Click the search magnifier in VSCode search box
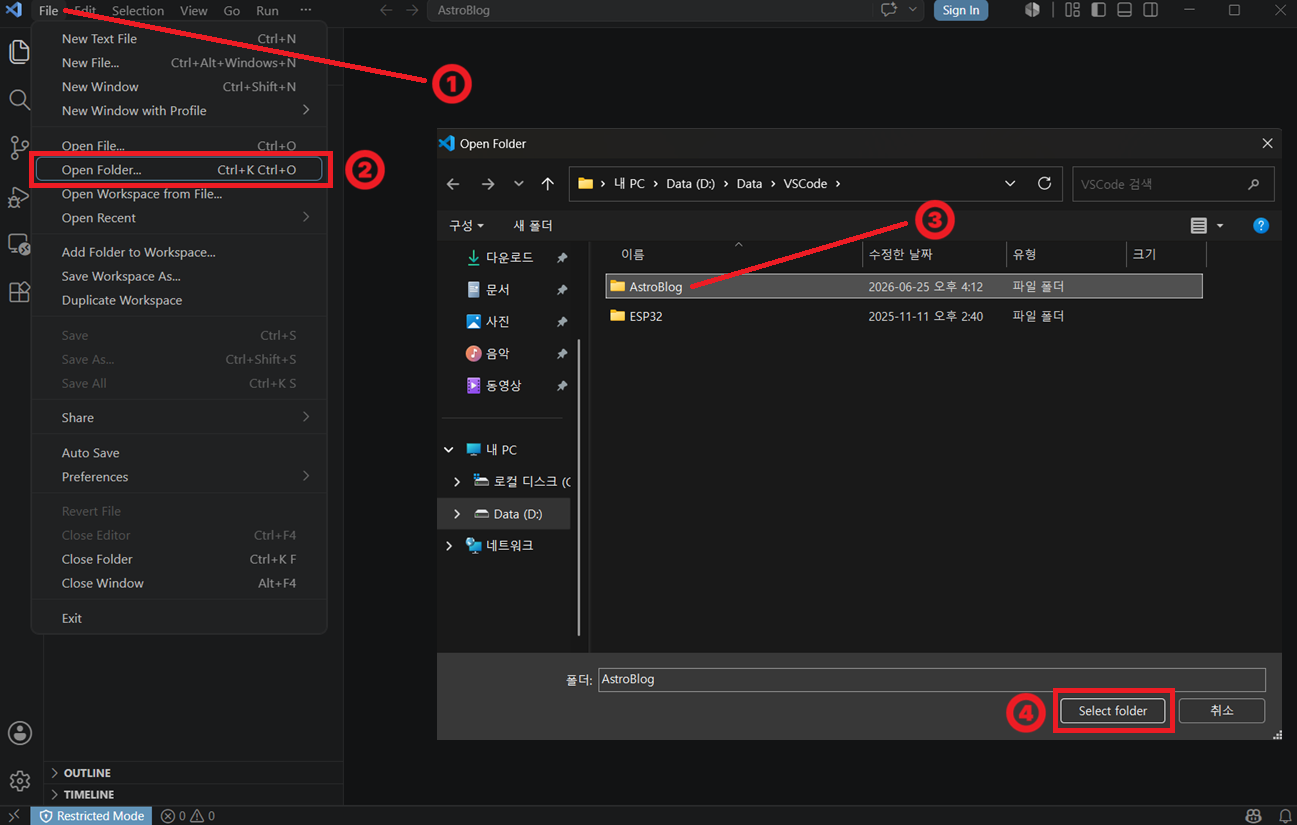1297x825 pixels. point(1254,184)
